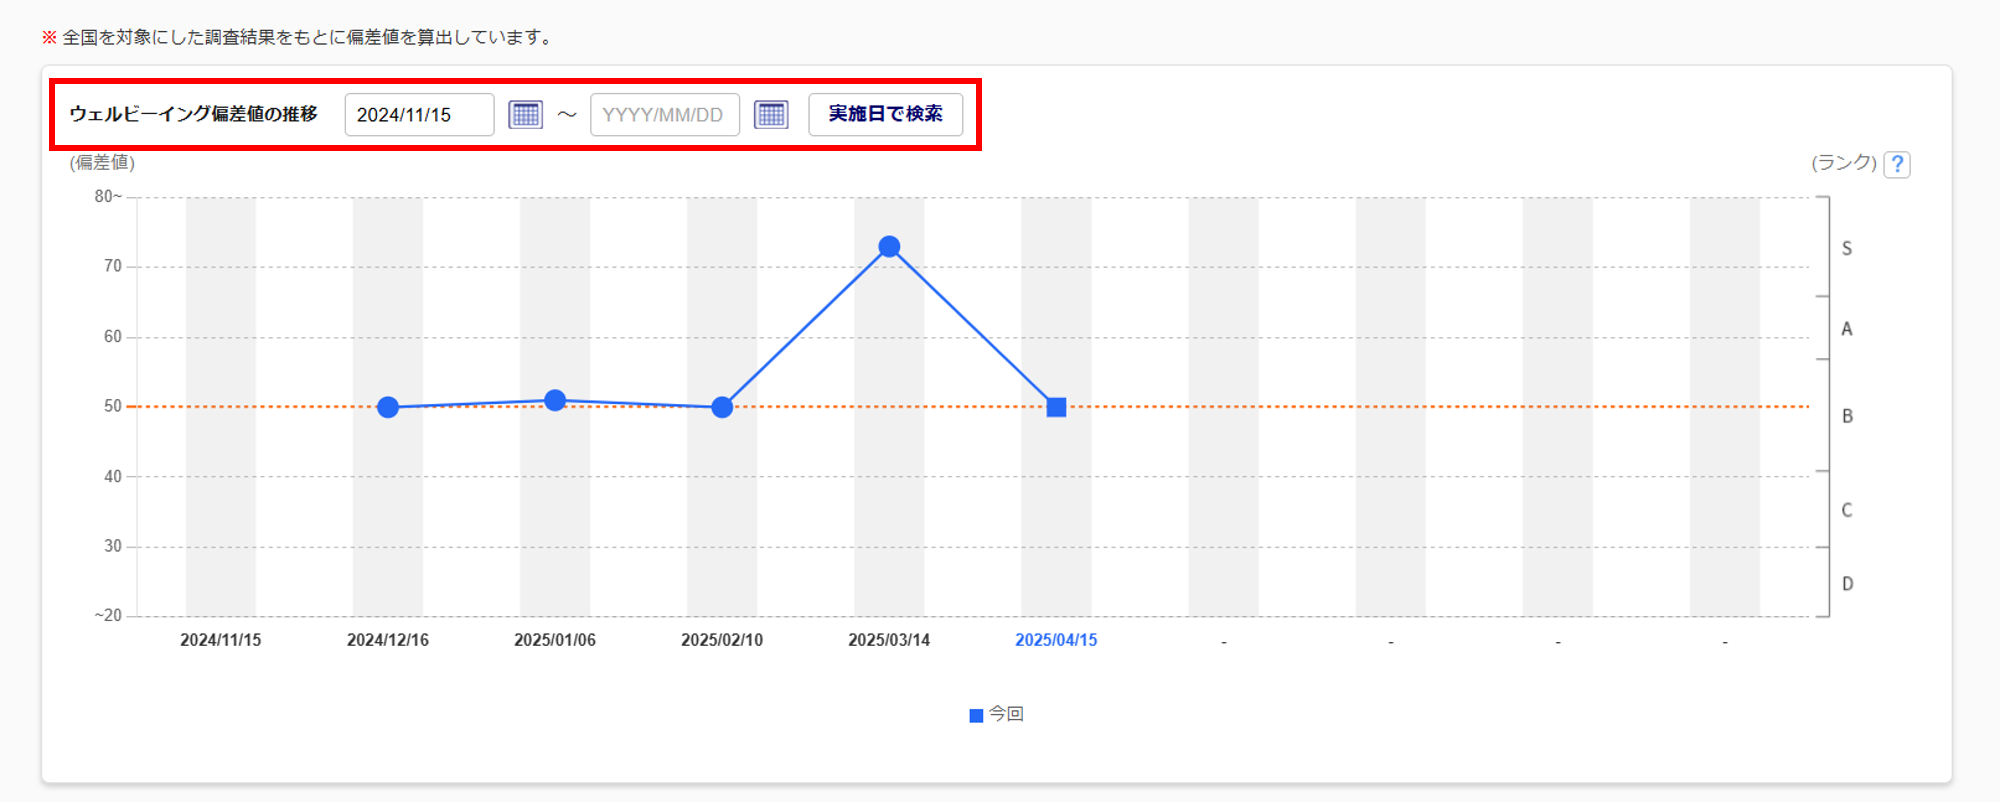The image size is (2000, 802).
Task: Select the data point for 2025/02/10
Action: click(722, 407)
